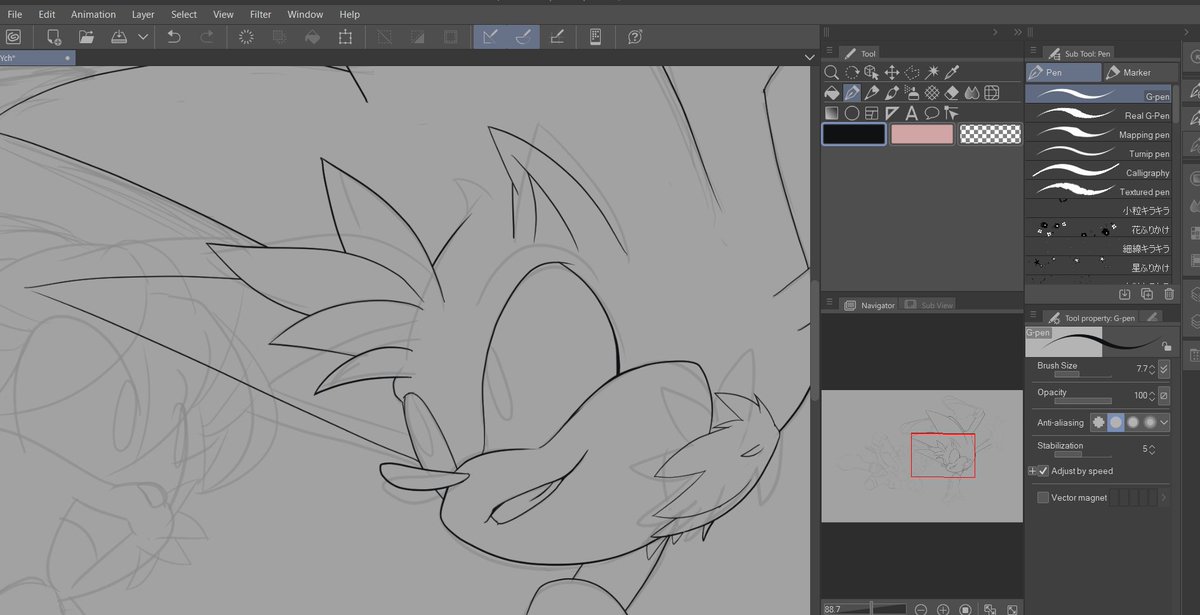
Task: Select the Zoom magnifier tool
Action: 831,72
